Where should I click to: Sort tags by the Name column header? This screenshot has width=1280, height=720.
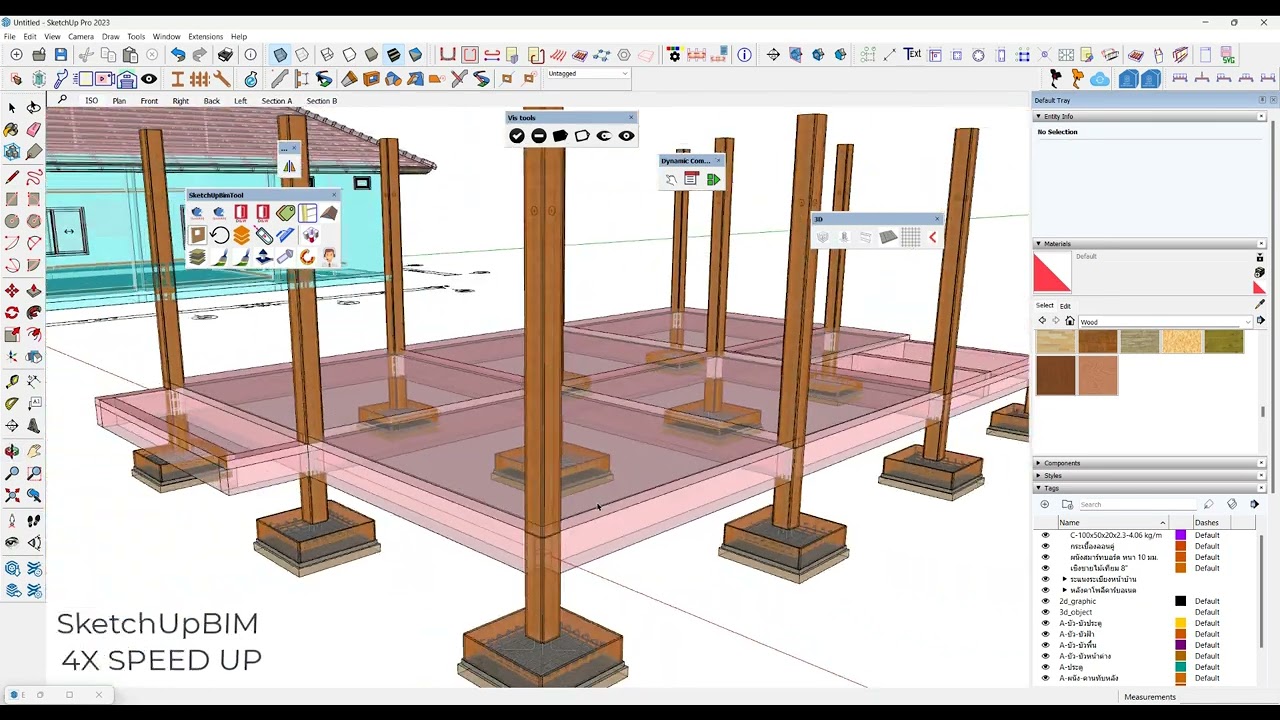click(x=1113, y=522)
